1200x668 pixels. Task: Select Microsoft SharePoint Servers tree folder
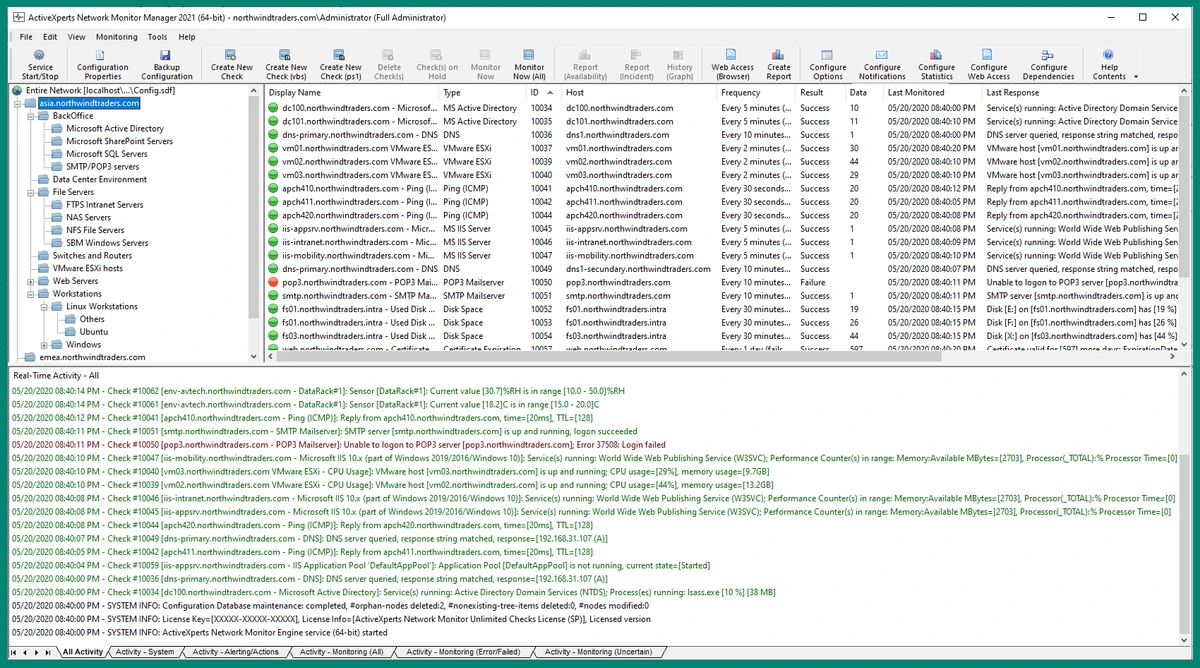119,141
